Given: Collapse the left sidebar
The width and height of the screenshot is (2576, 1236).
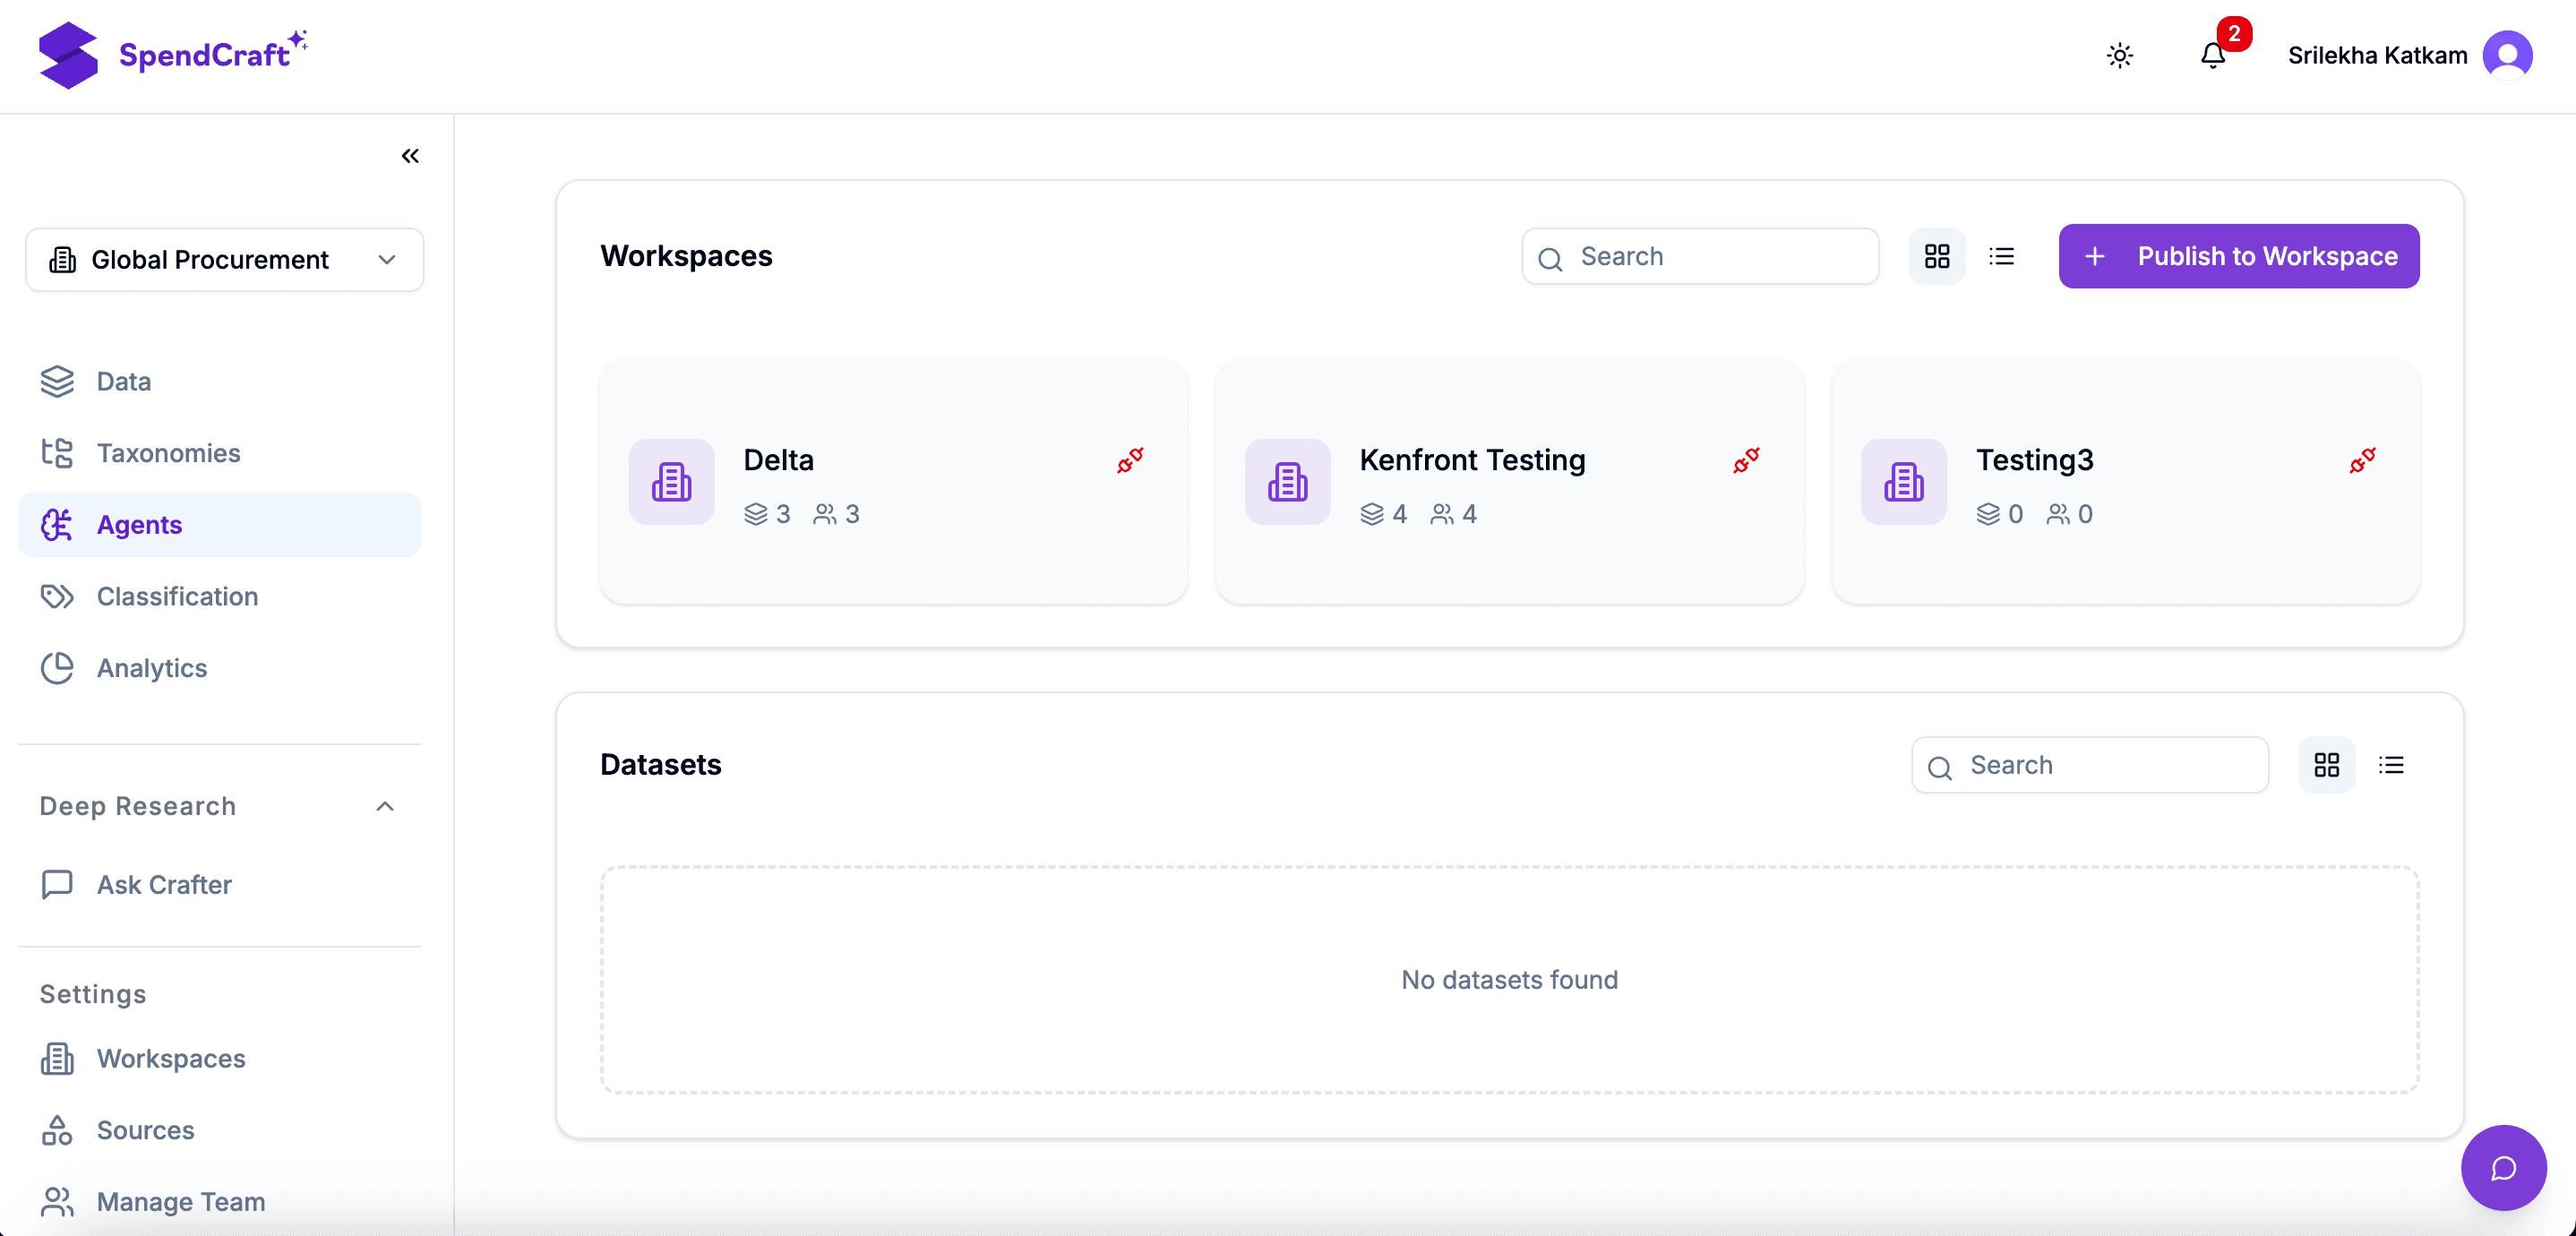Looking at the screenshot, I should click(410, 156).
